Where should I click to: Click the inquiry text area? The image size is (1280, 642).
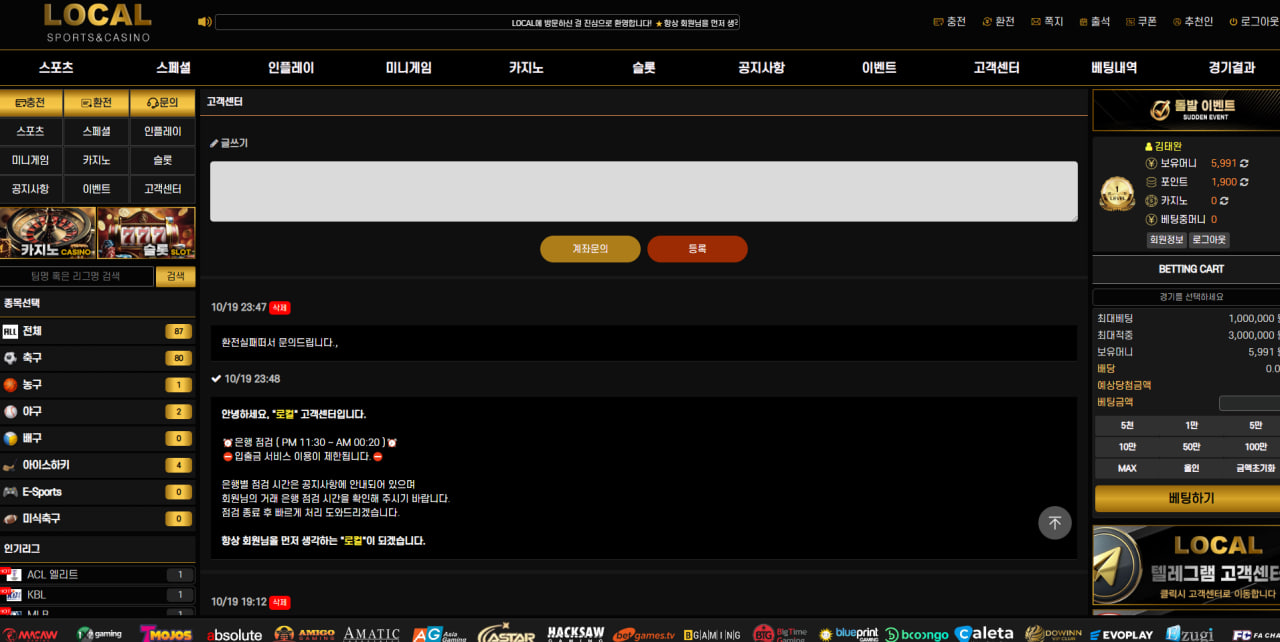pos(643,191)
